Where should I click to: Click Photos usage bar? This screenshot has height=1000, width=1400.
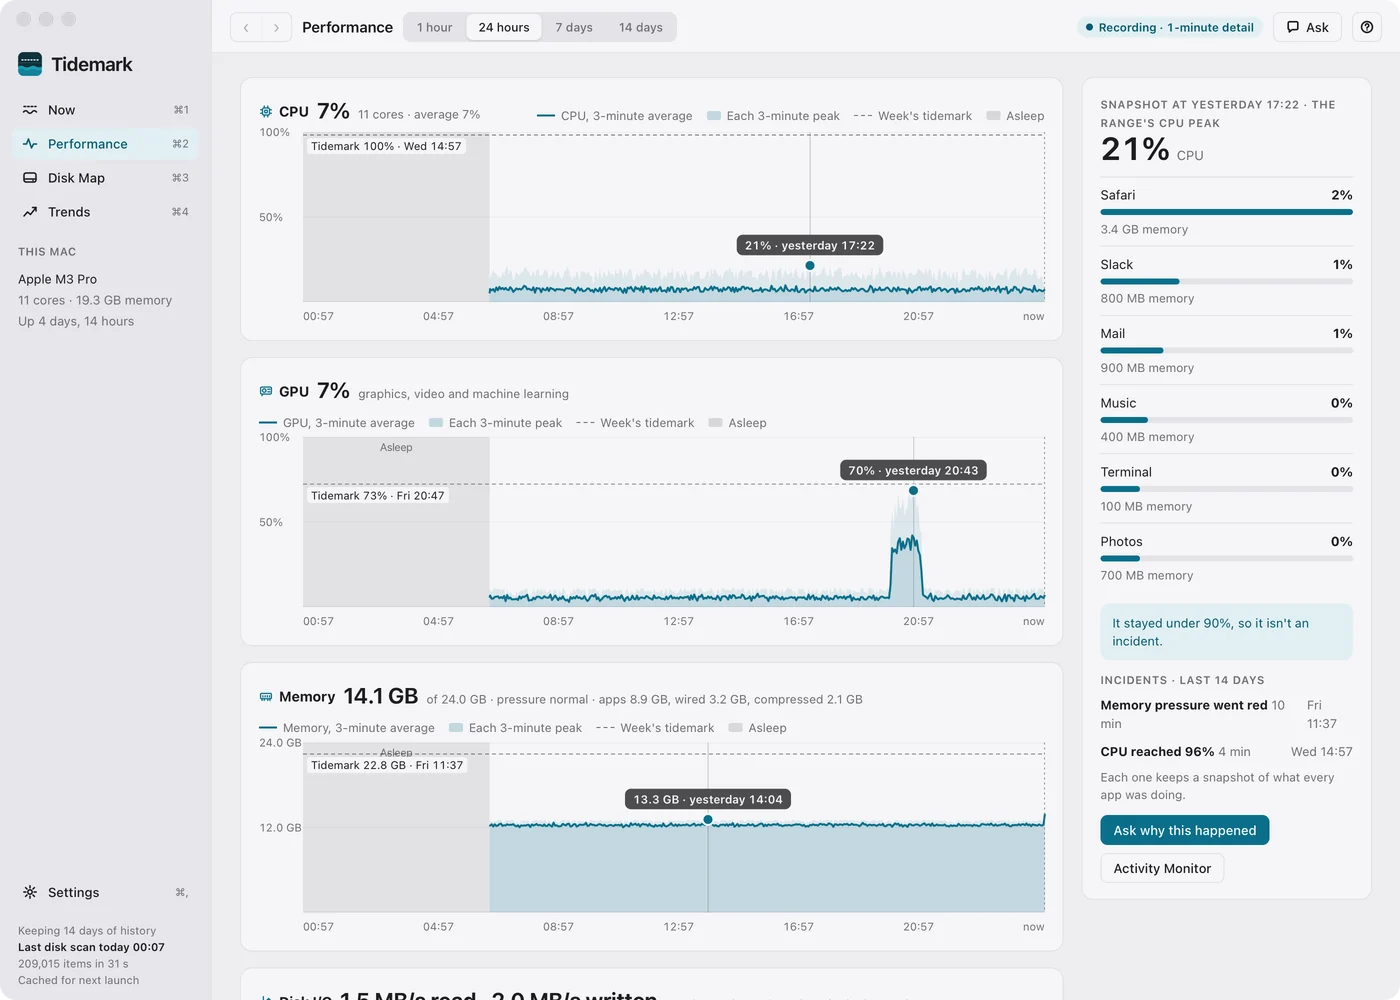coord(1226,558)
